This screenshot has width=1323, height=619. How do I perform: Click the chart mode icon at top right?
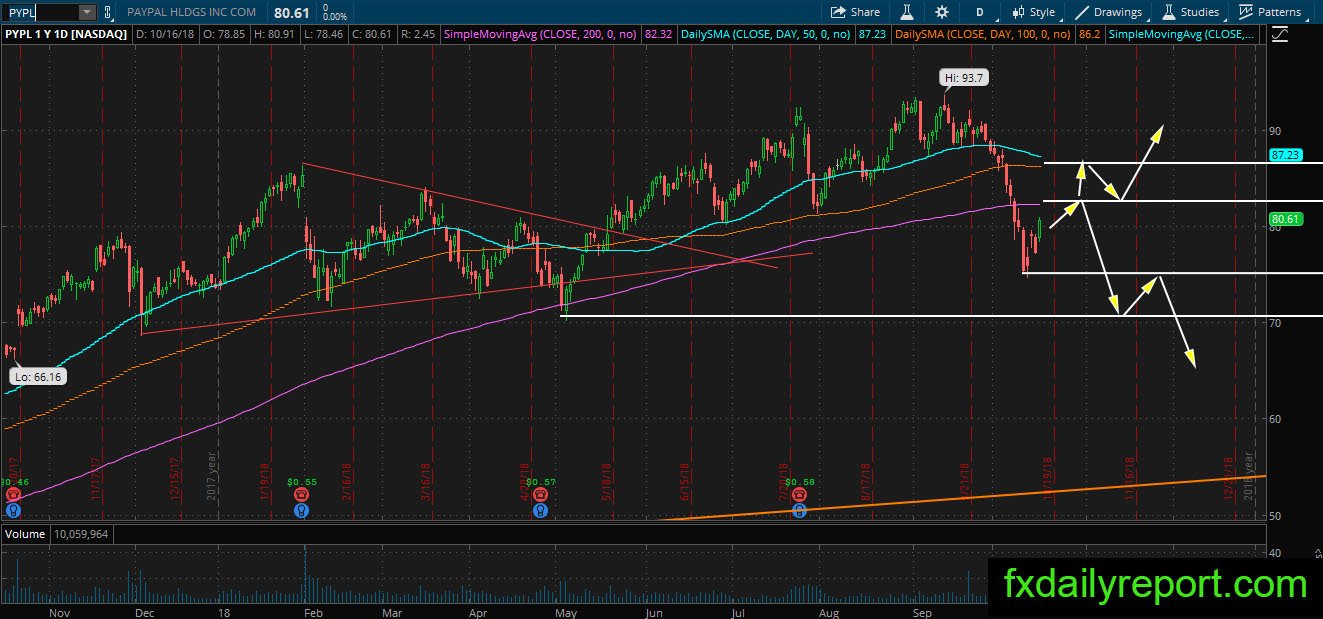tap(1282, 35)
